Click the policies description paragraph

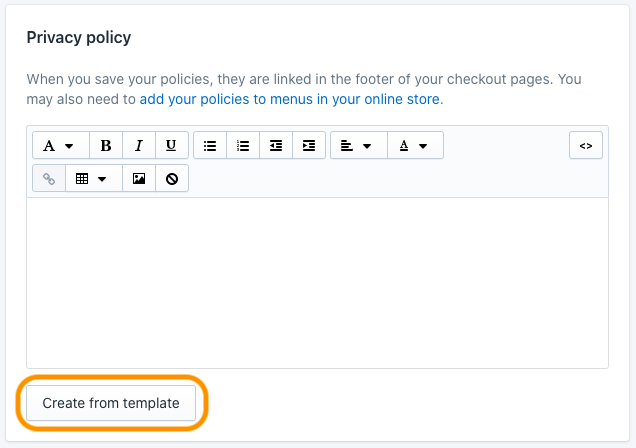tap(300, 79)
